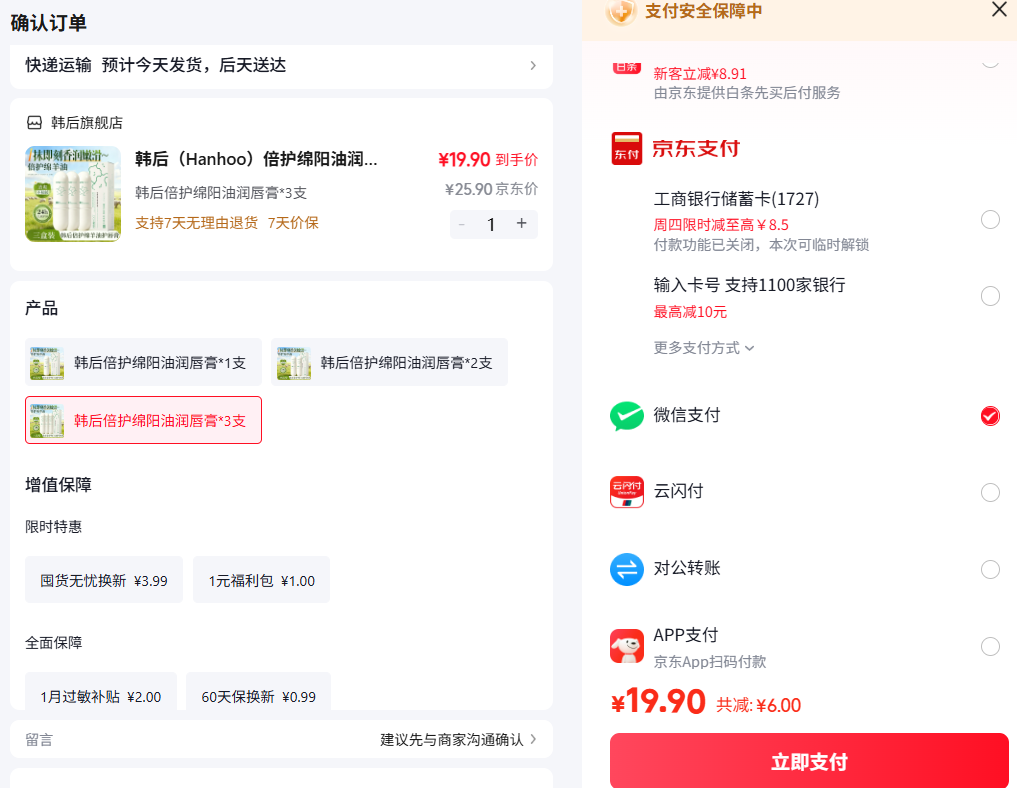Screen dimensions: 1017x788
Task: Click the 京东支付 red logo icon
Action: [x=627, y=149]
